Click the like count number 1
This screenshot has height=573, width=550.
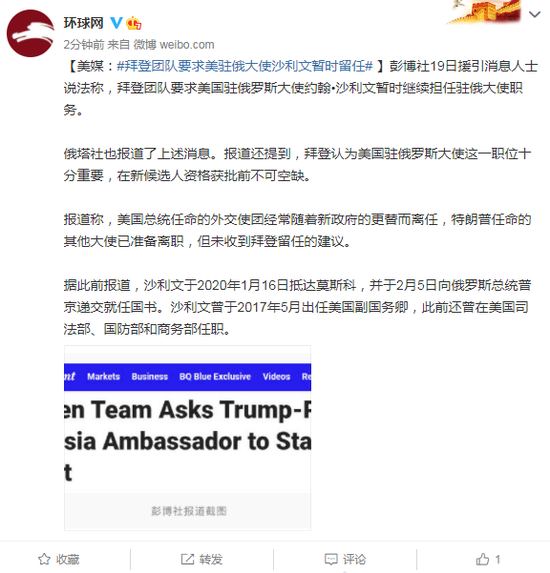point(497,559)
